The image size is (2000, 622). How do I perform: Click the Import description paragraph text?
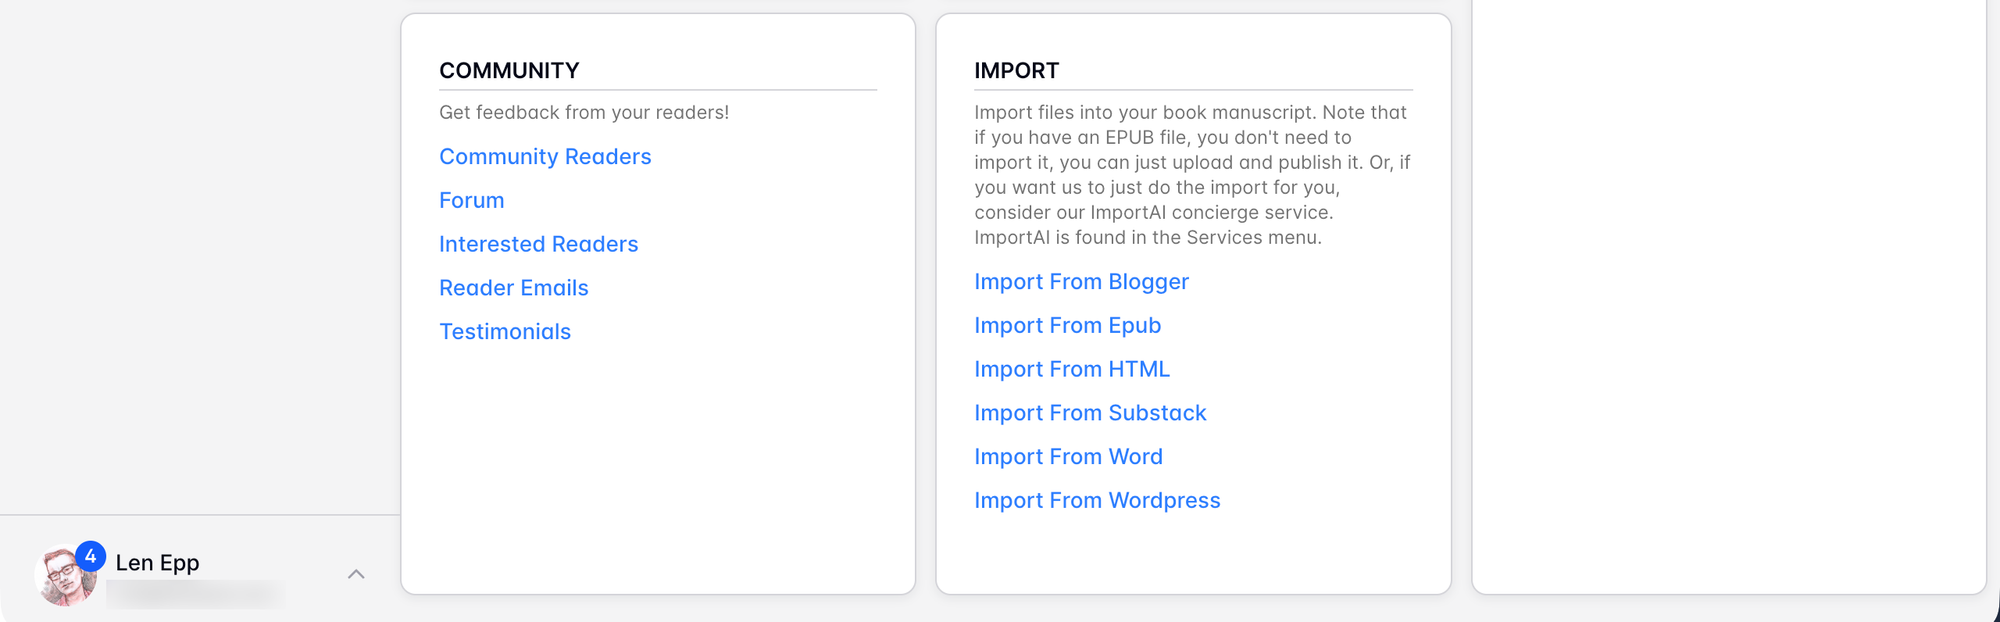1190,175
